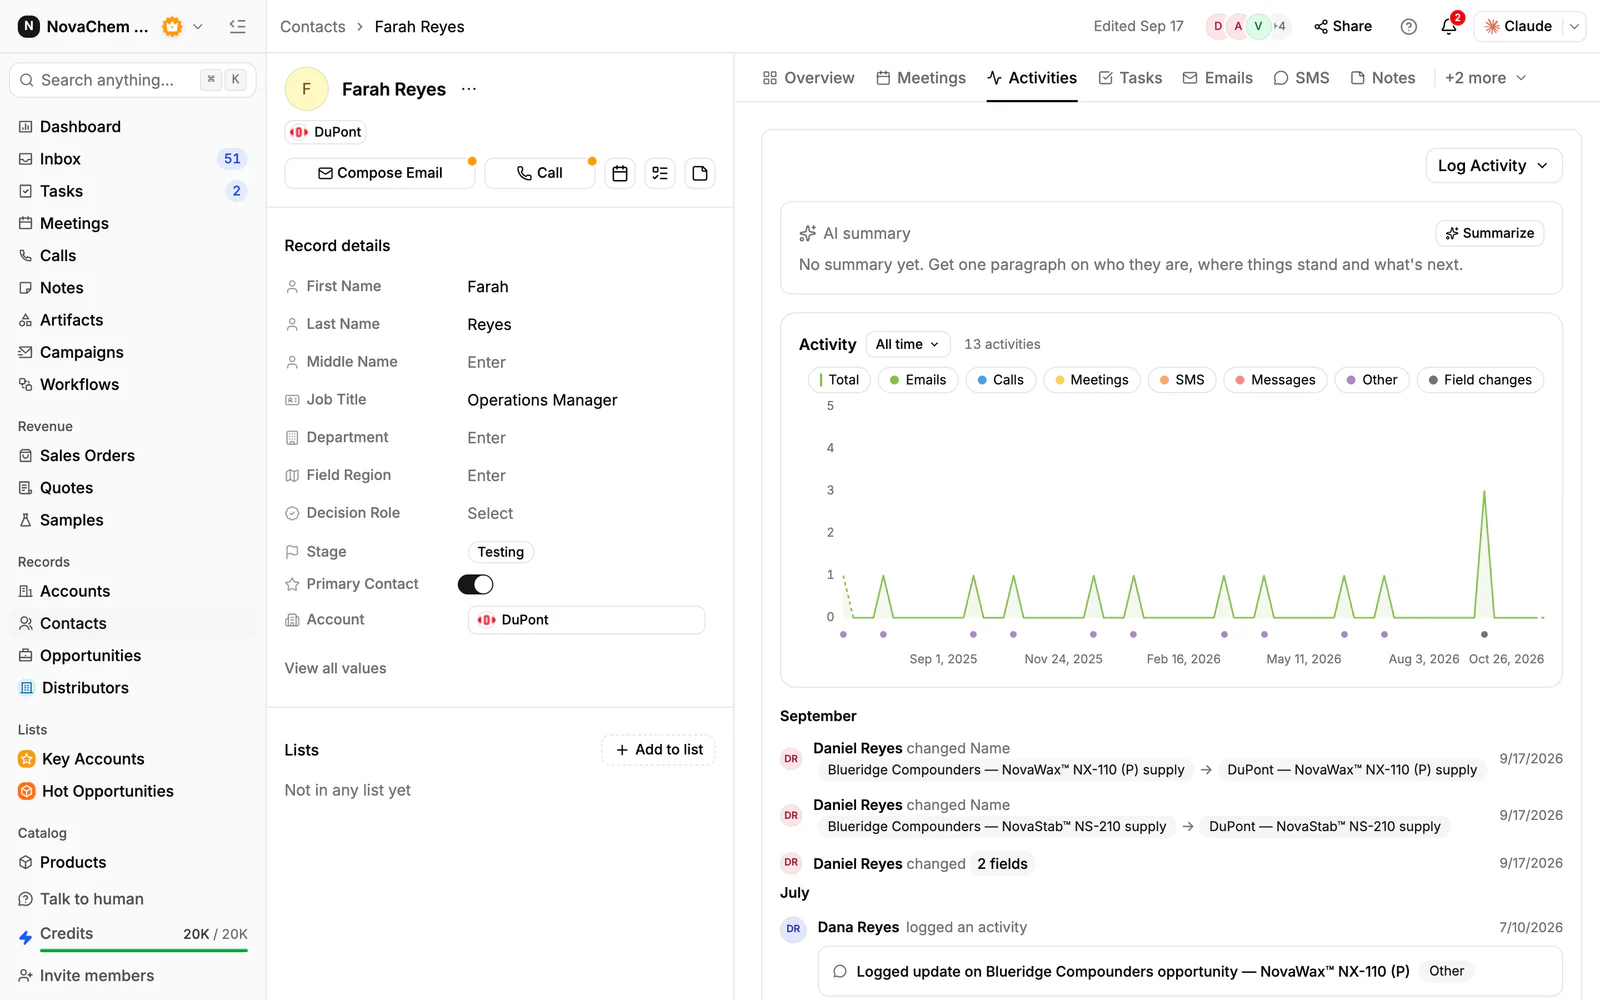This screenshot has width=1600, height=1000.
Task: Click the note page icon in action row
Action: pos(700,173)
